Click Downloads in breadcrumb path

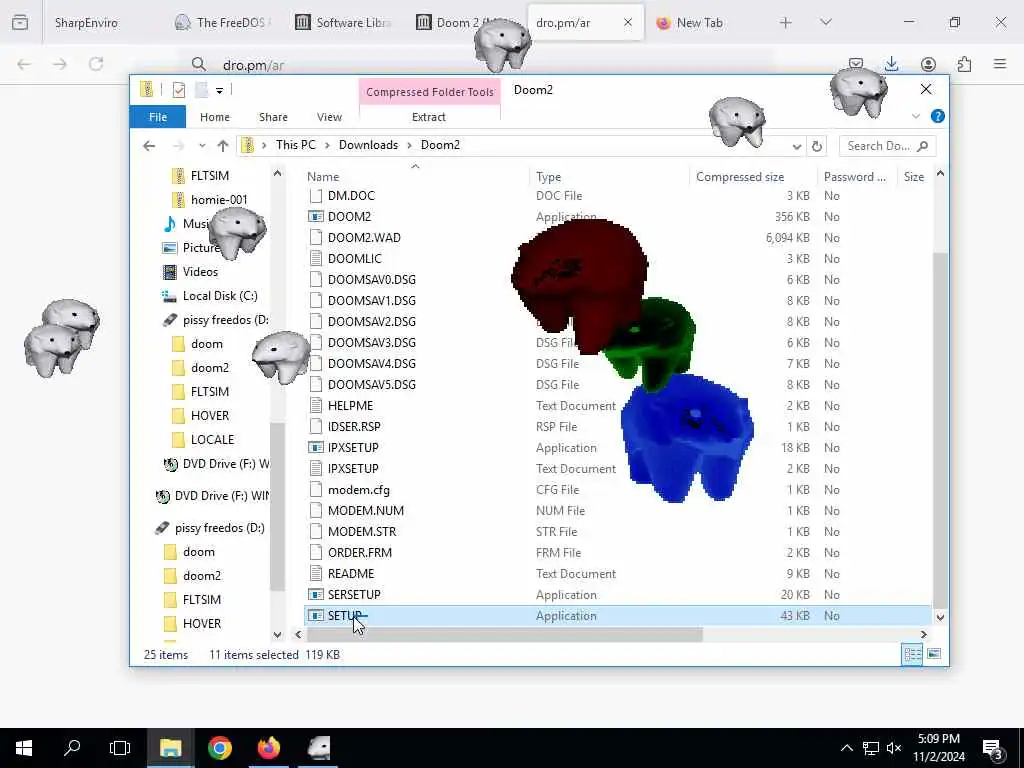coord(368,145)
